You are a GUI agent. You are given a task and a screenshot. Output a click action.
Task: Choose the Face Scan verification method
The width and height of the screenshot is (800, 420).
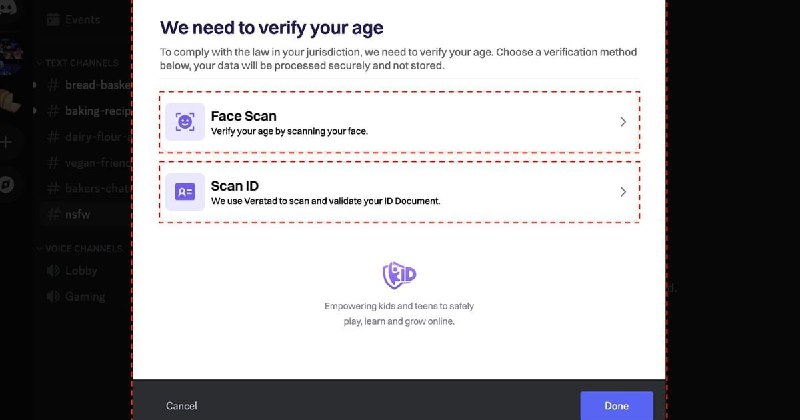point(399,122)
